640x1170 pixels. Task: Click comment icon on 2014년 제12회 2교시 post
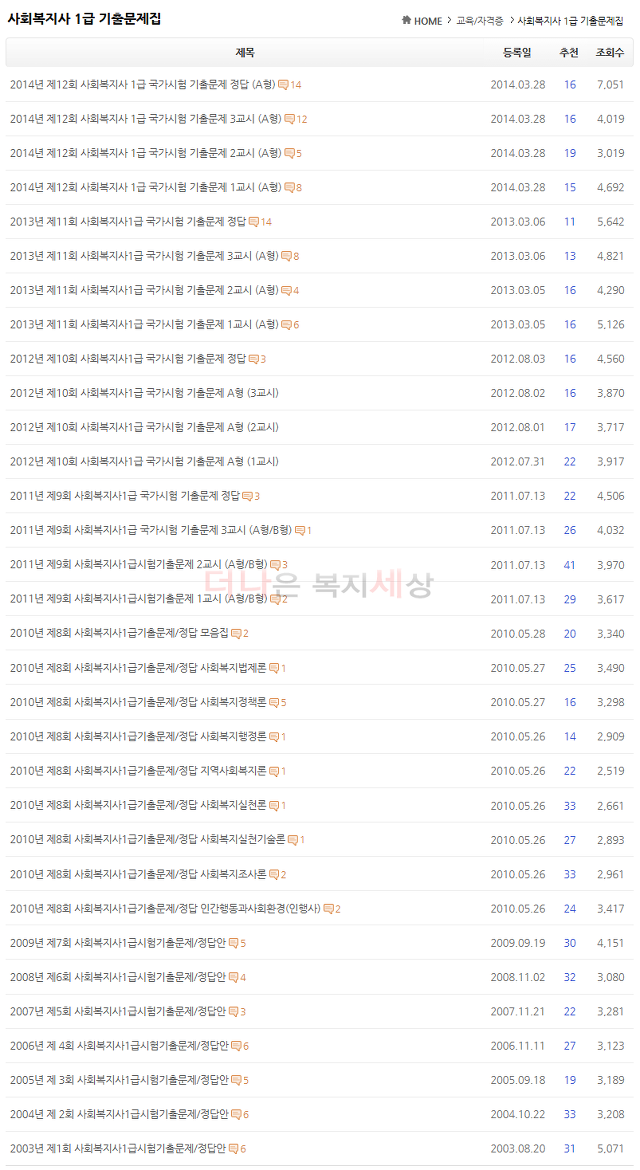pos(289,154)
